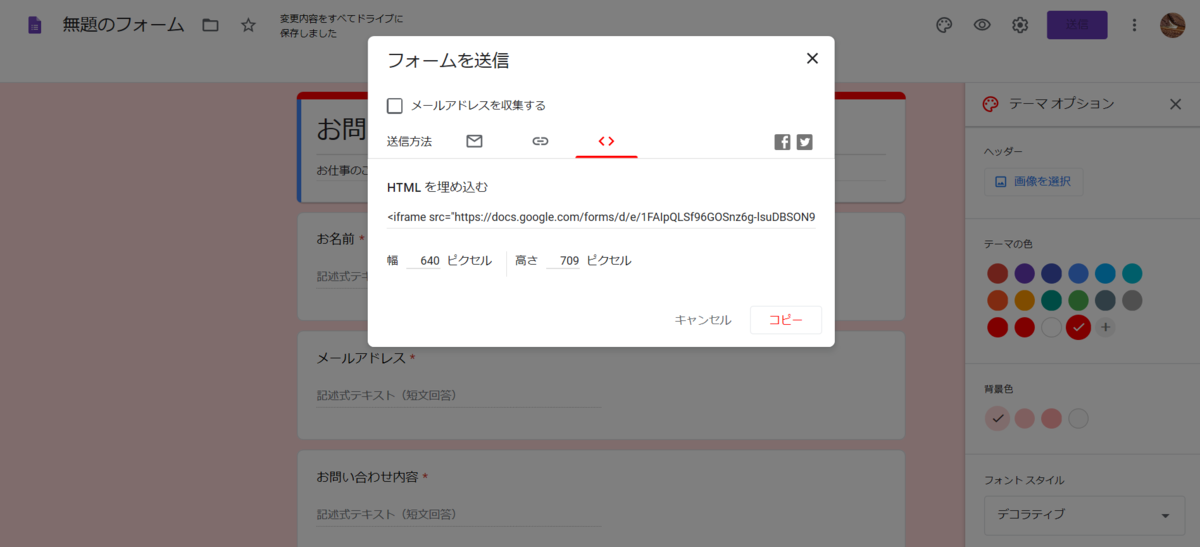Image resolution: width=1200 pixels, height=547 pixels.
Task: Click the palette icon beside テーマ オプション
Action: 991,104
